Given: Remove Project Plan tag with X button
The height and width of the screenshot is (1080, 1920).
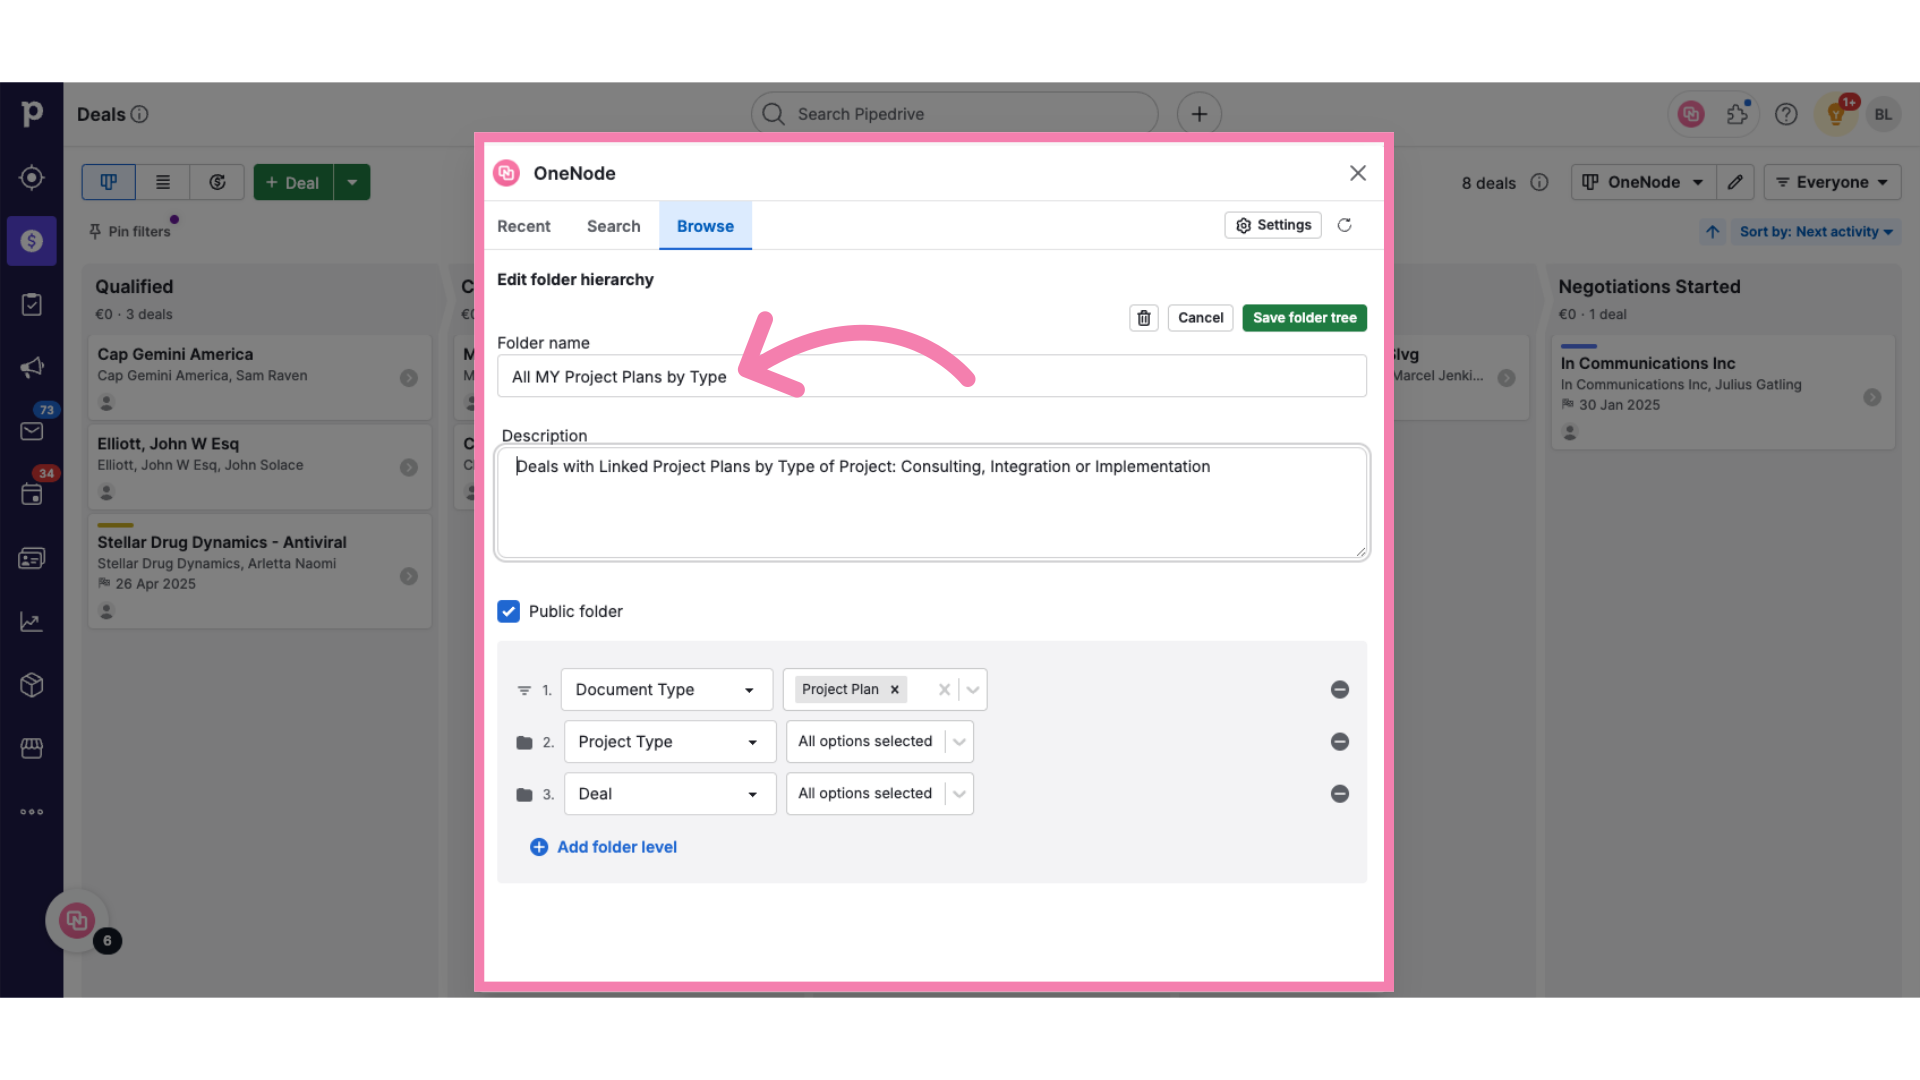Looking at the screenshot, I should click(x=895, y=688).
